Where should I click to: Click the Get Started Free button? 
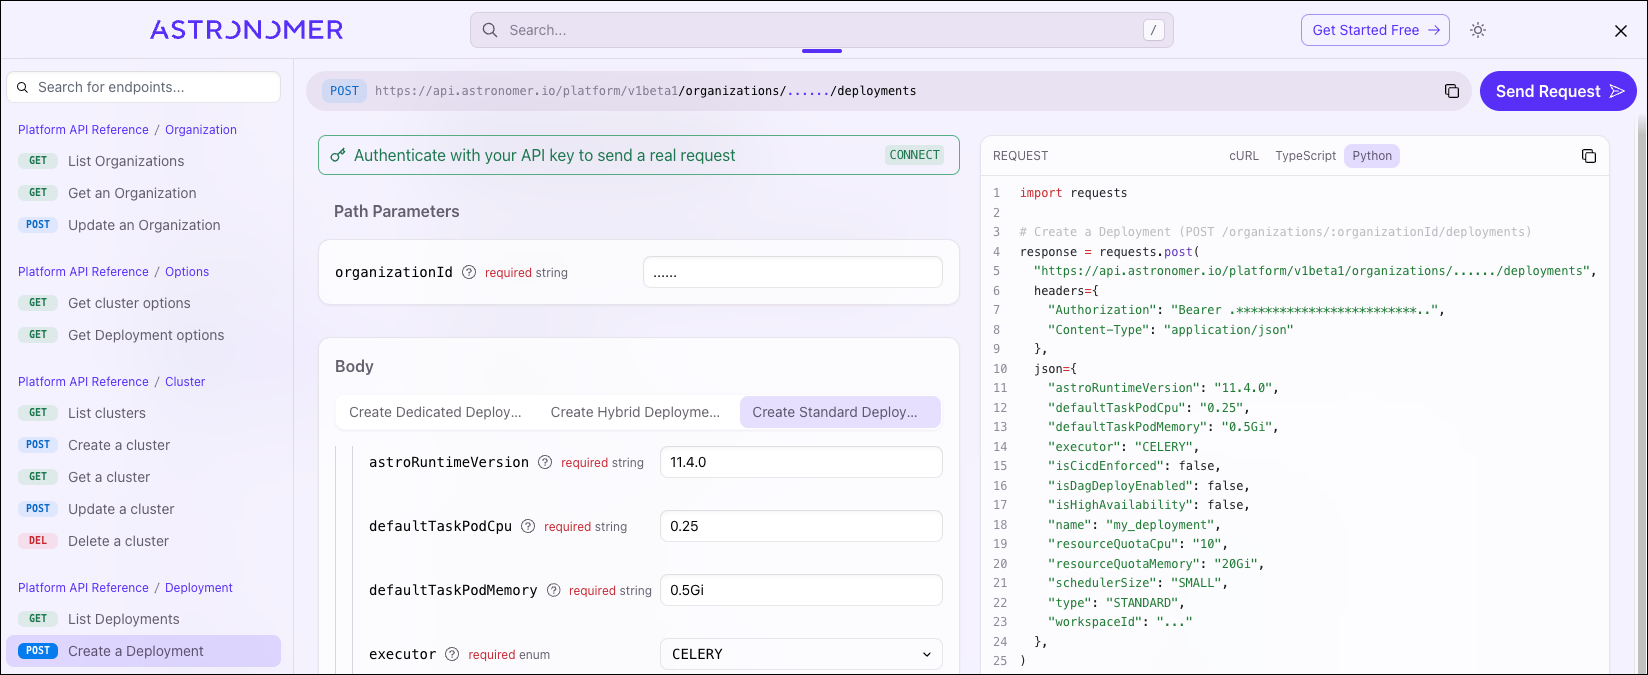point(1375,30)
